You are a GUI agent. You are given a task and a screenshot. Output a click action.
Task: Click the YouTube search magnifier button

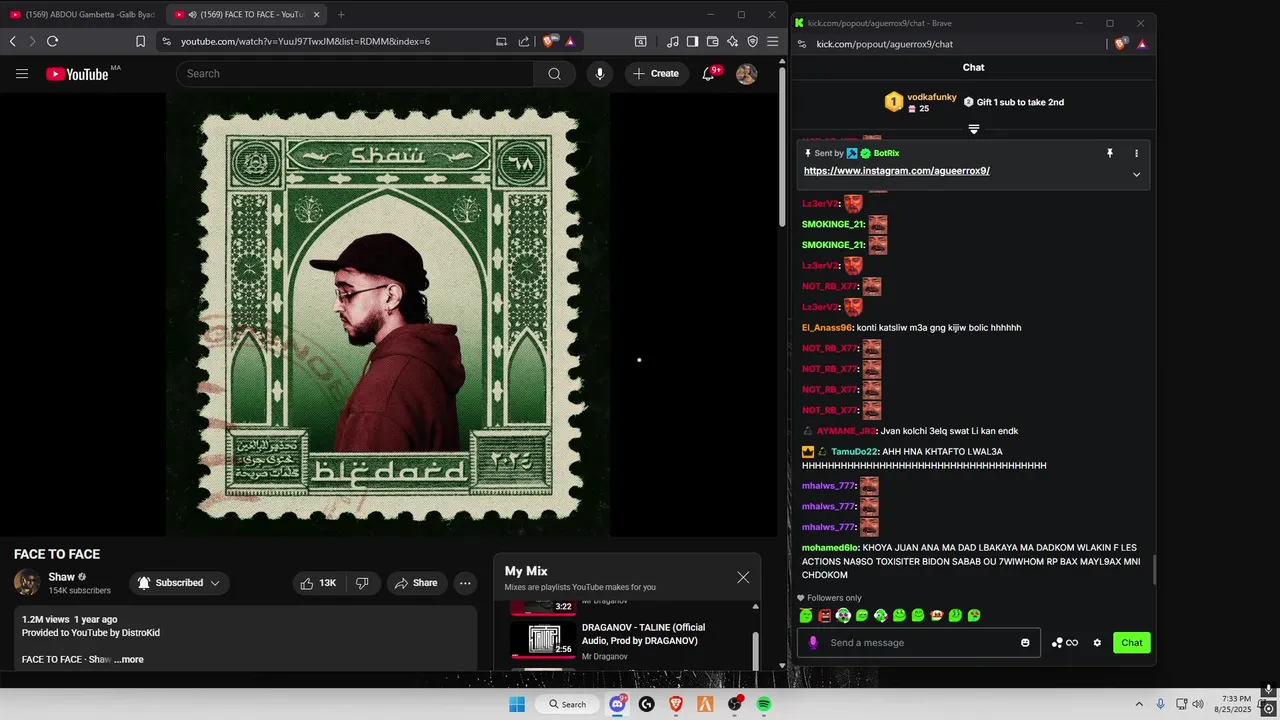[554, 74]
